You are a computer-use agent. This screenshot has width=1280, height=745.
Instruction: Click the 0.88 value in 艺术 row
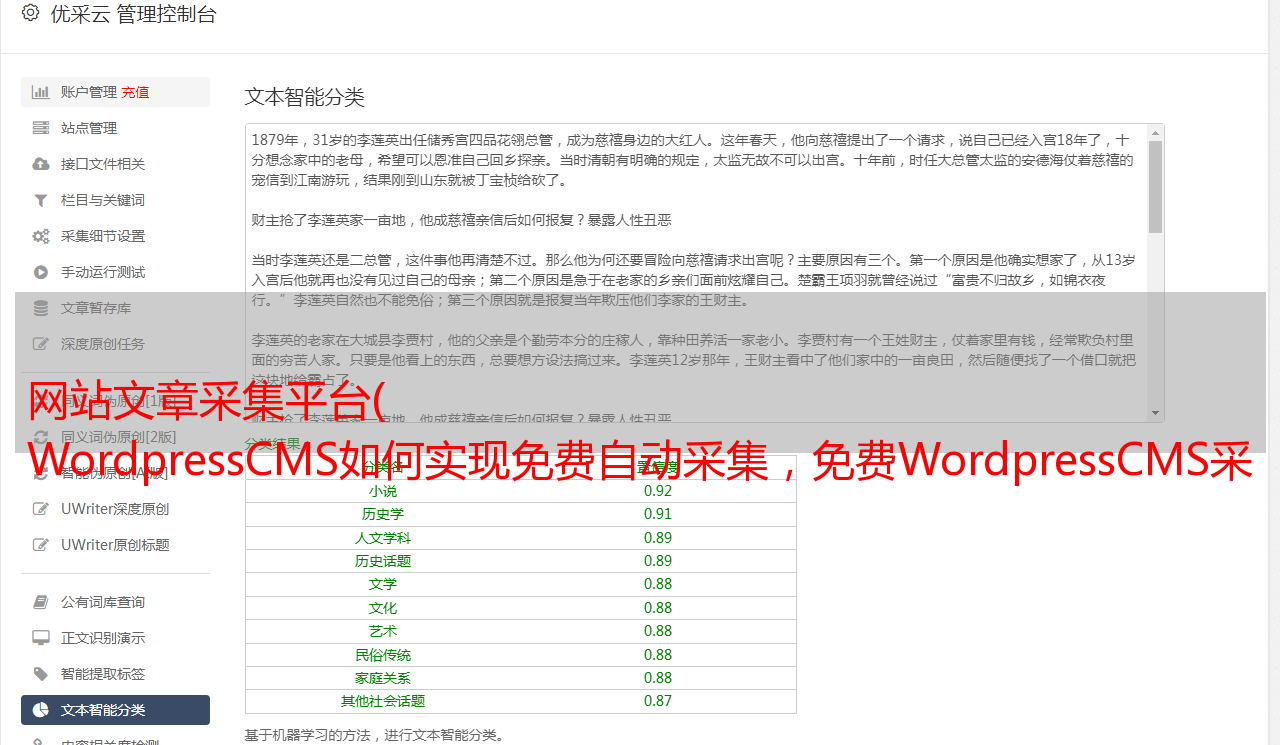[x=658, y=631]
